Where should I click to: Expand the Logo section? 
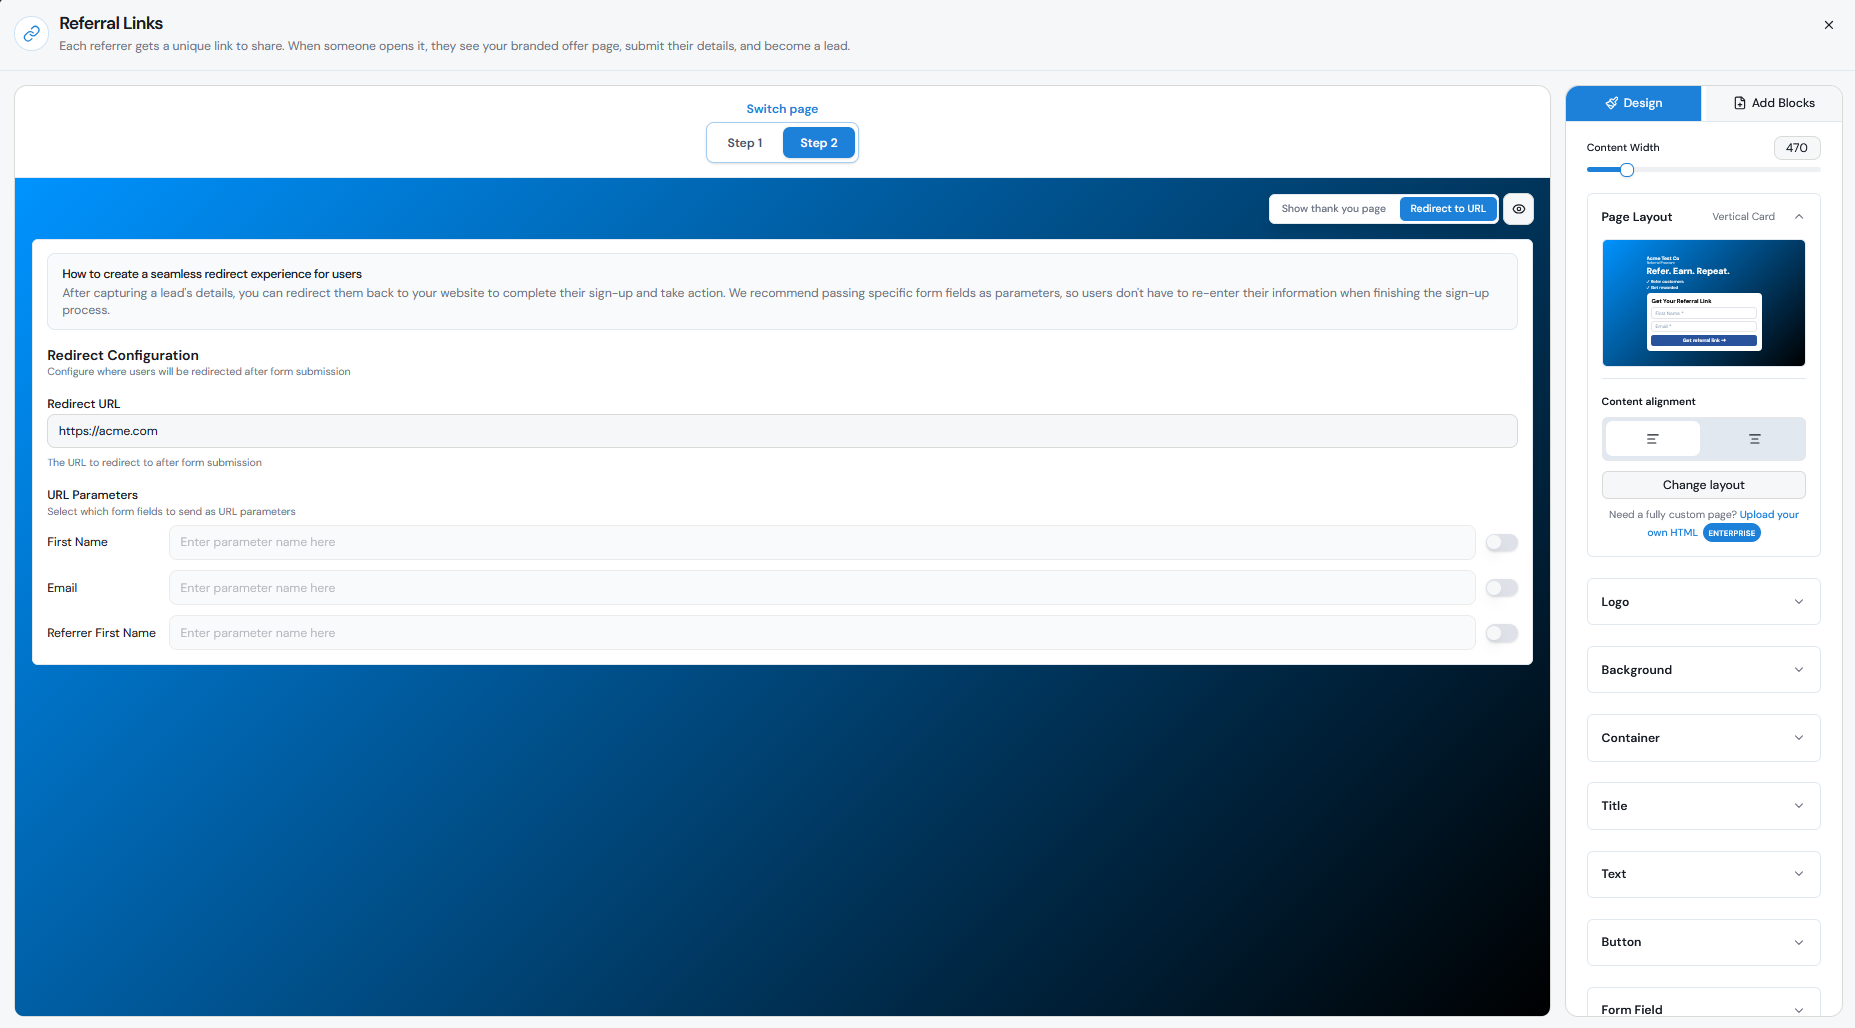tap(1703, 602)
